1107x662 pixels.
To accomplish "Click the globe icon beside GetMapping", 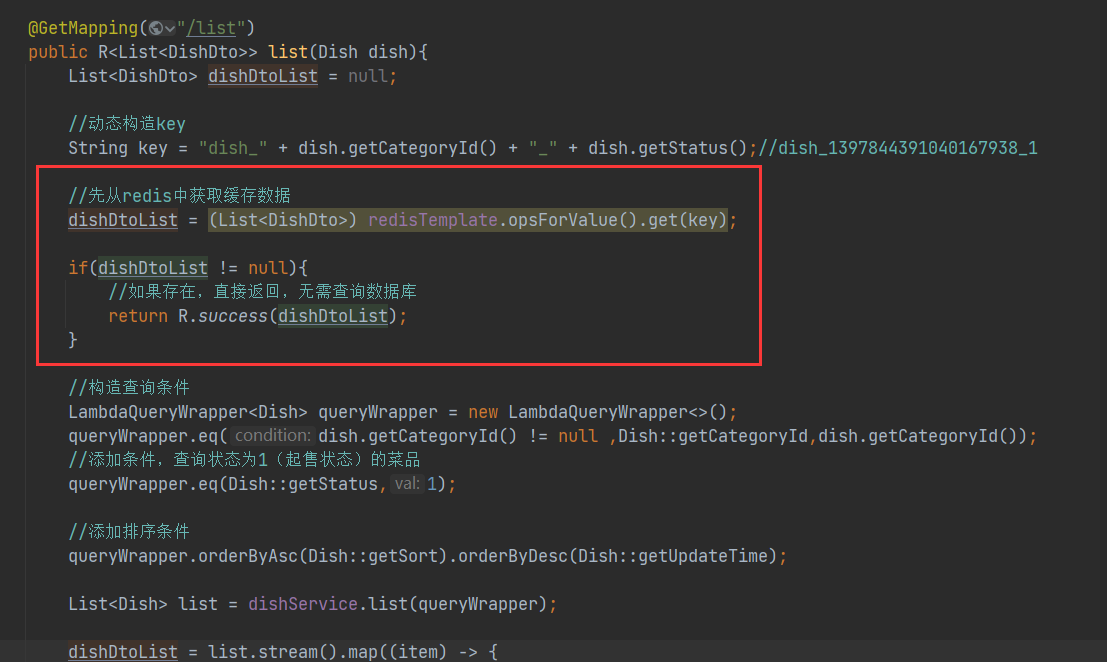I will (156, 28).
